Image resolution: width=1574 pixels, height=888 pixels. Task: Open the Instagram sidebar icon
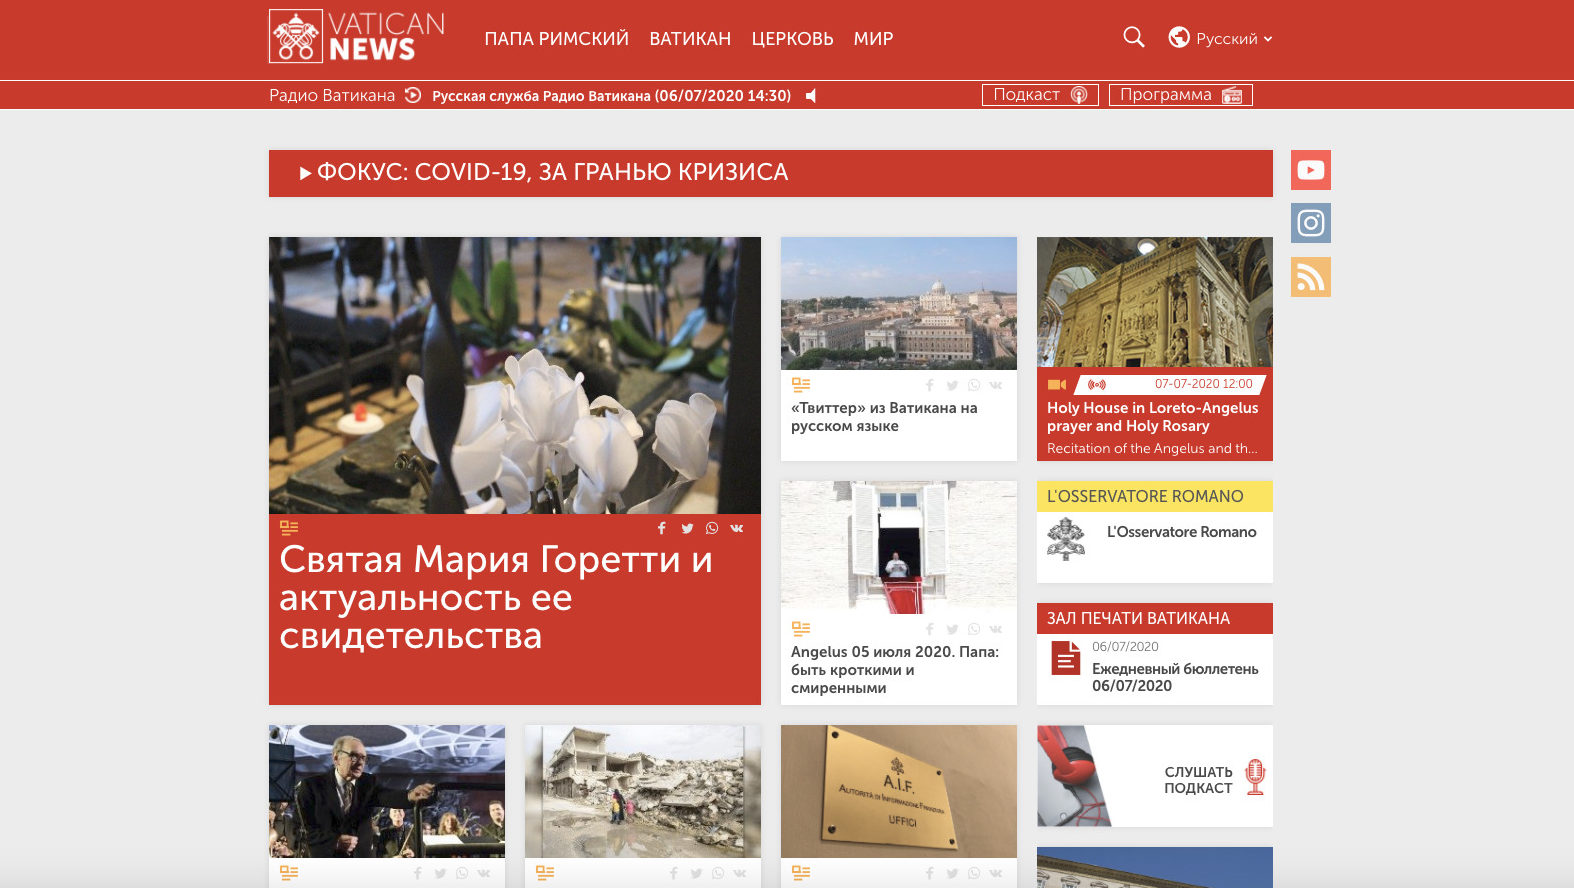pos(1310,223)
